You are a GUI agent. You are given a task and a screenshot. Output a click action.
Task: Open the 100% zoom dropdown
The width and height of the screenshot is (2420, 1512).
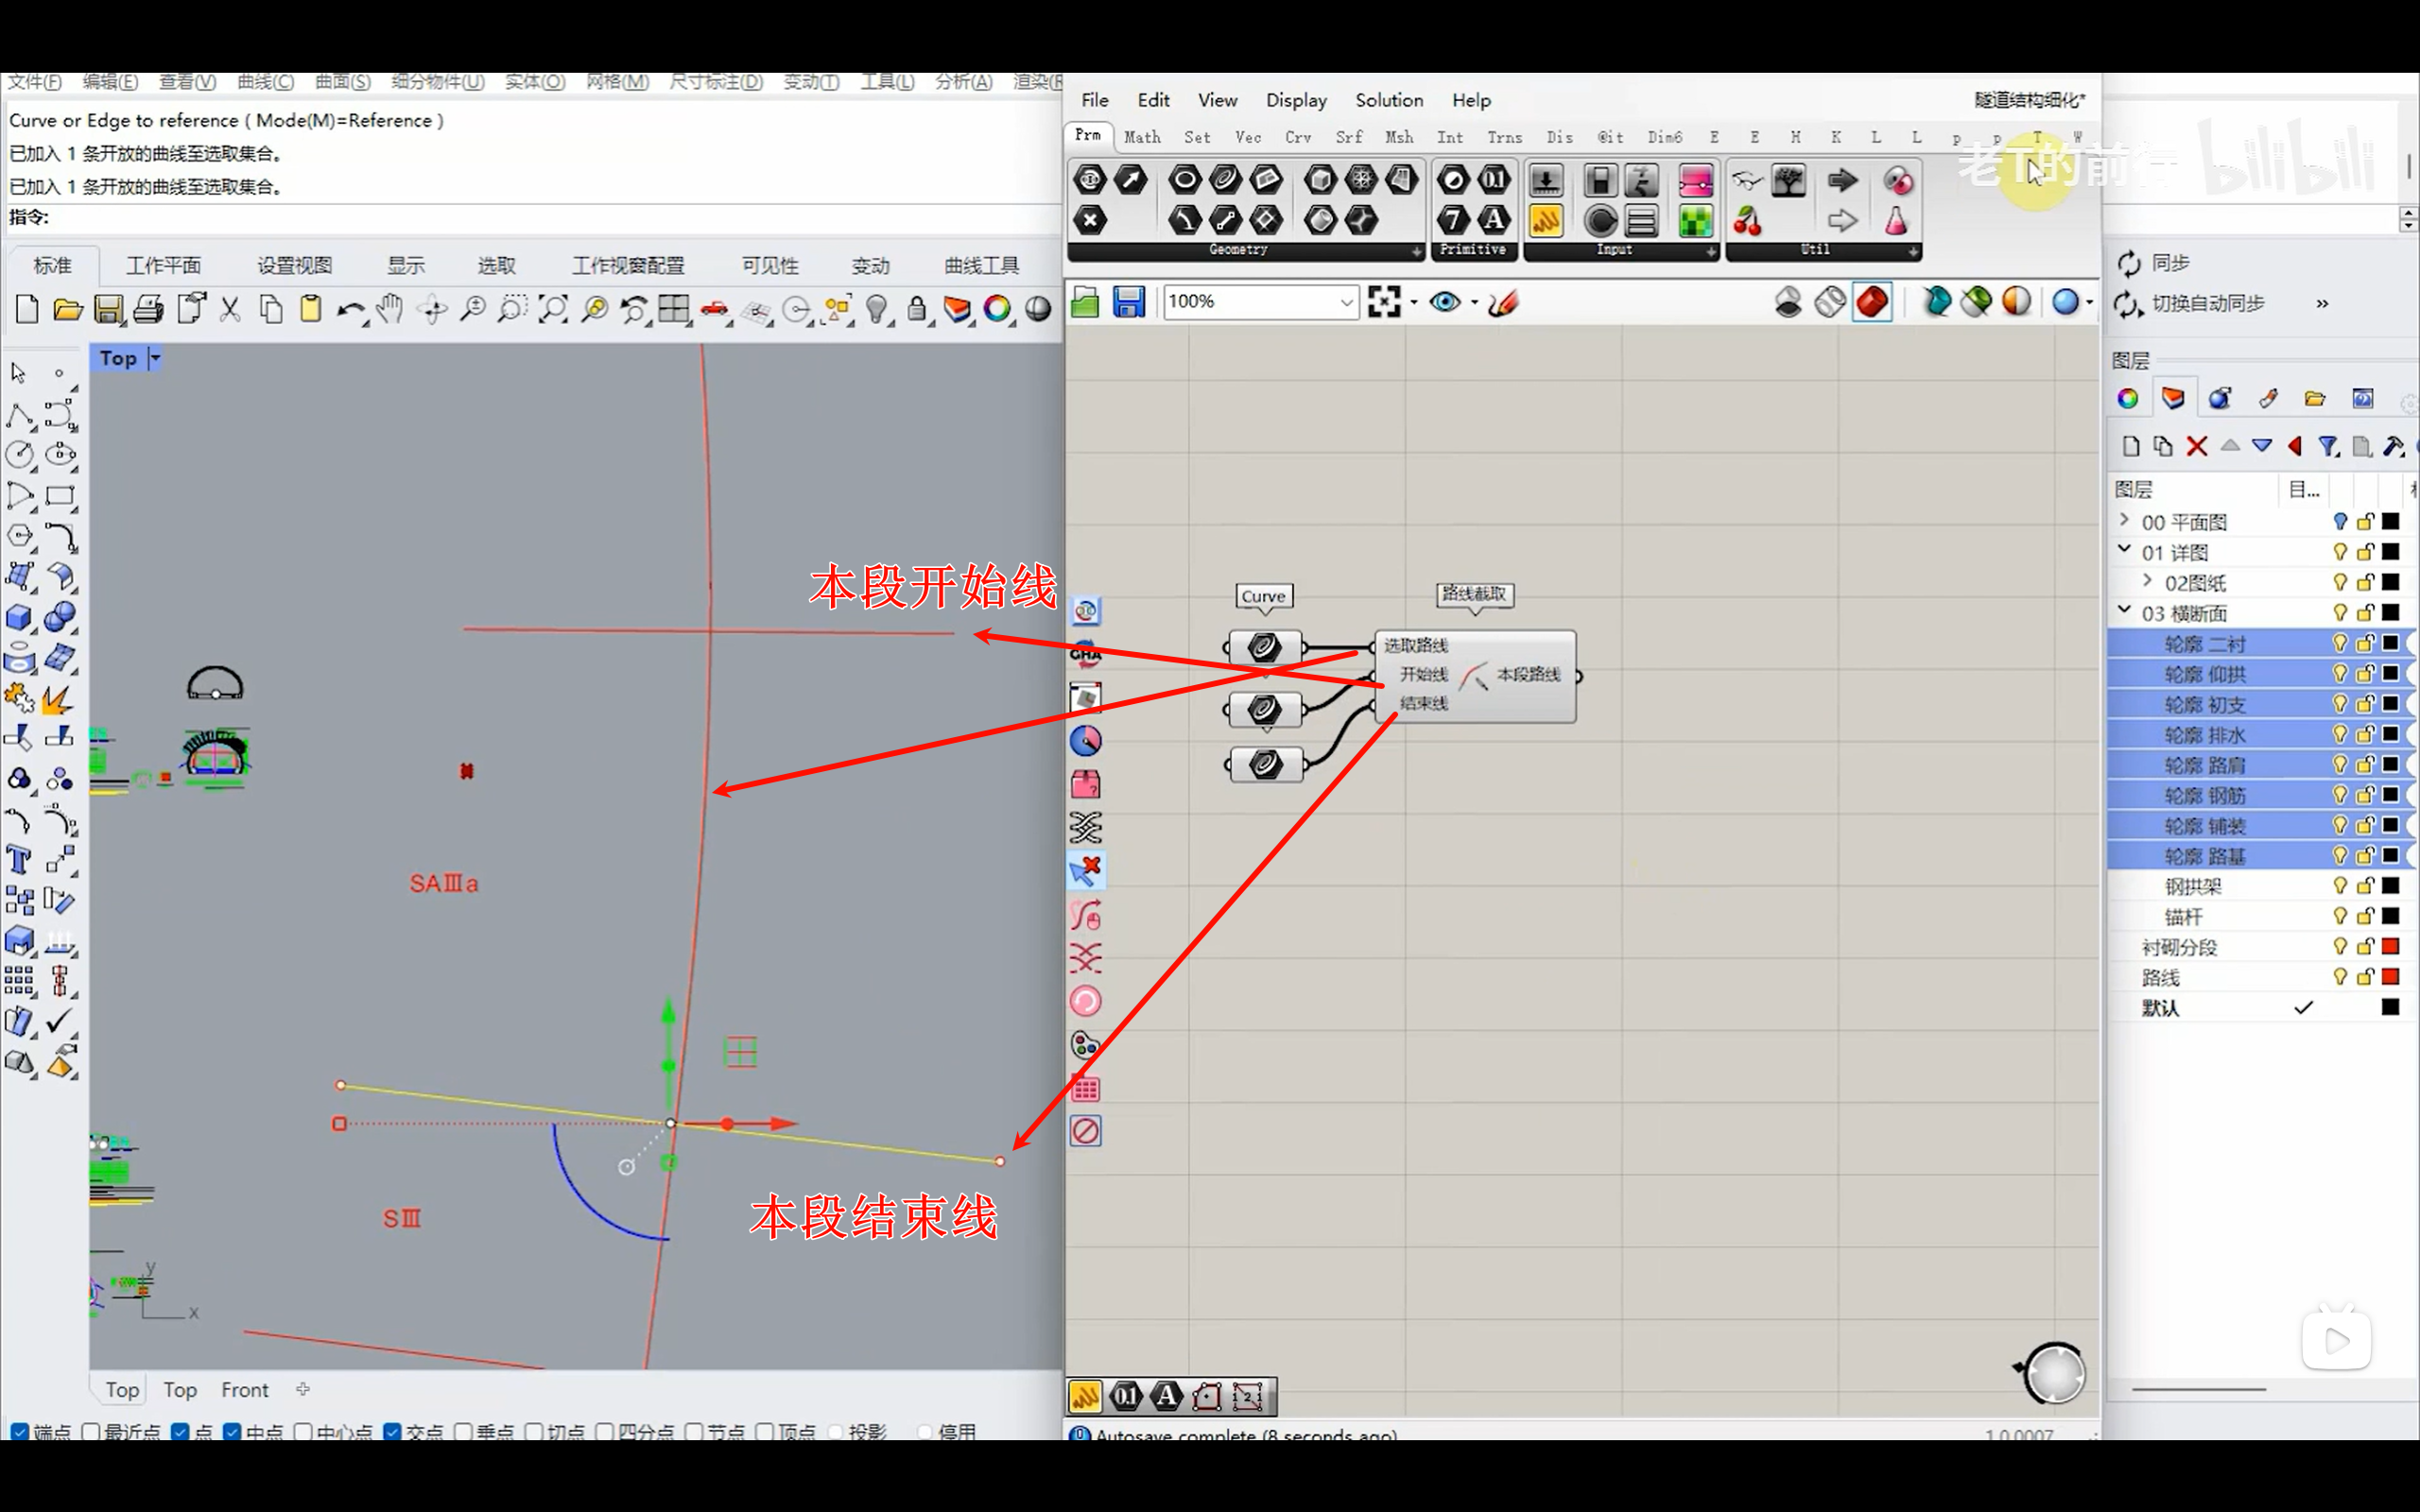1346,302
